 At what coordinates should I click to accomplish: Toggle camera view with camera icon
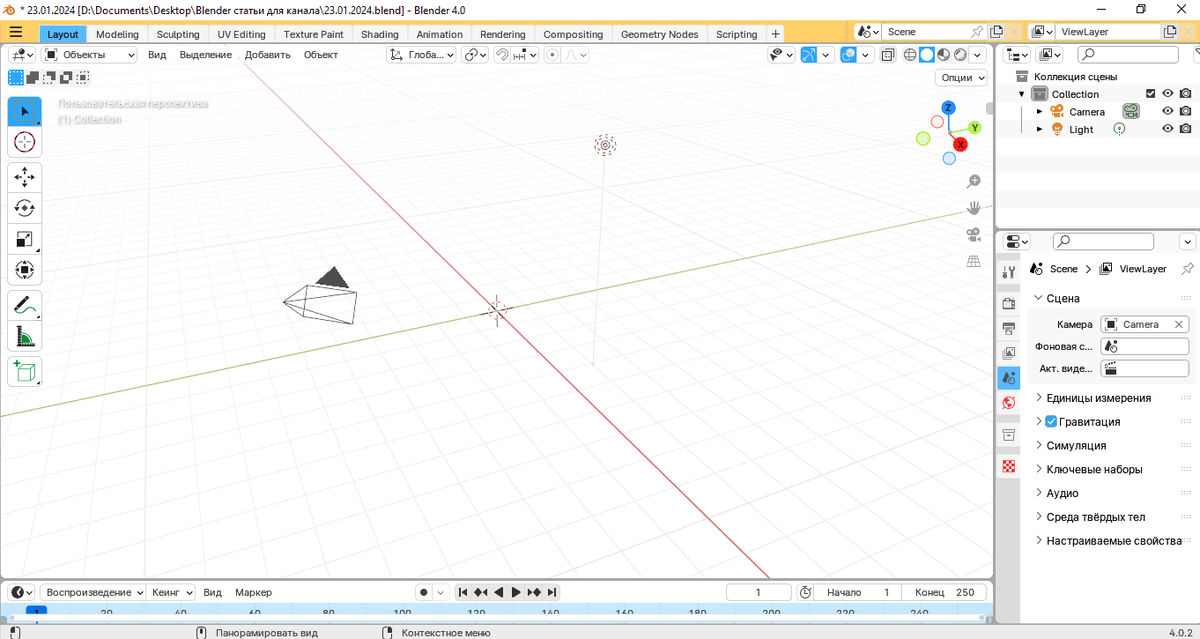pos(973,235)
